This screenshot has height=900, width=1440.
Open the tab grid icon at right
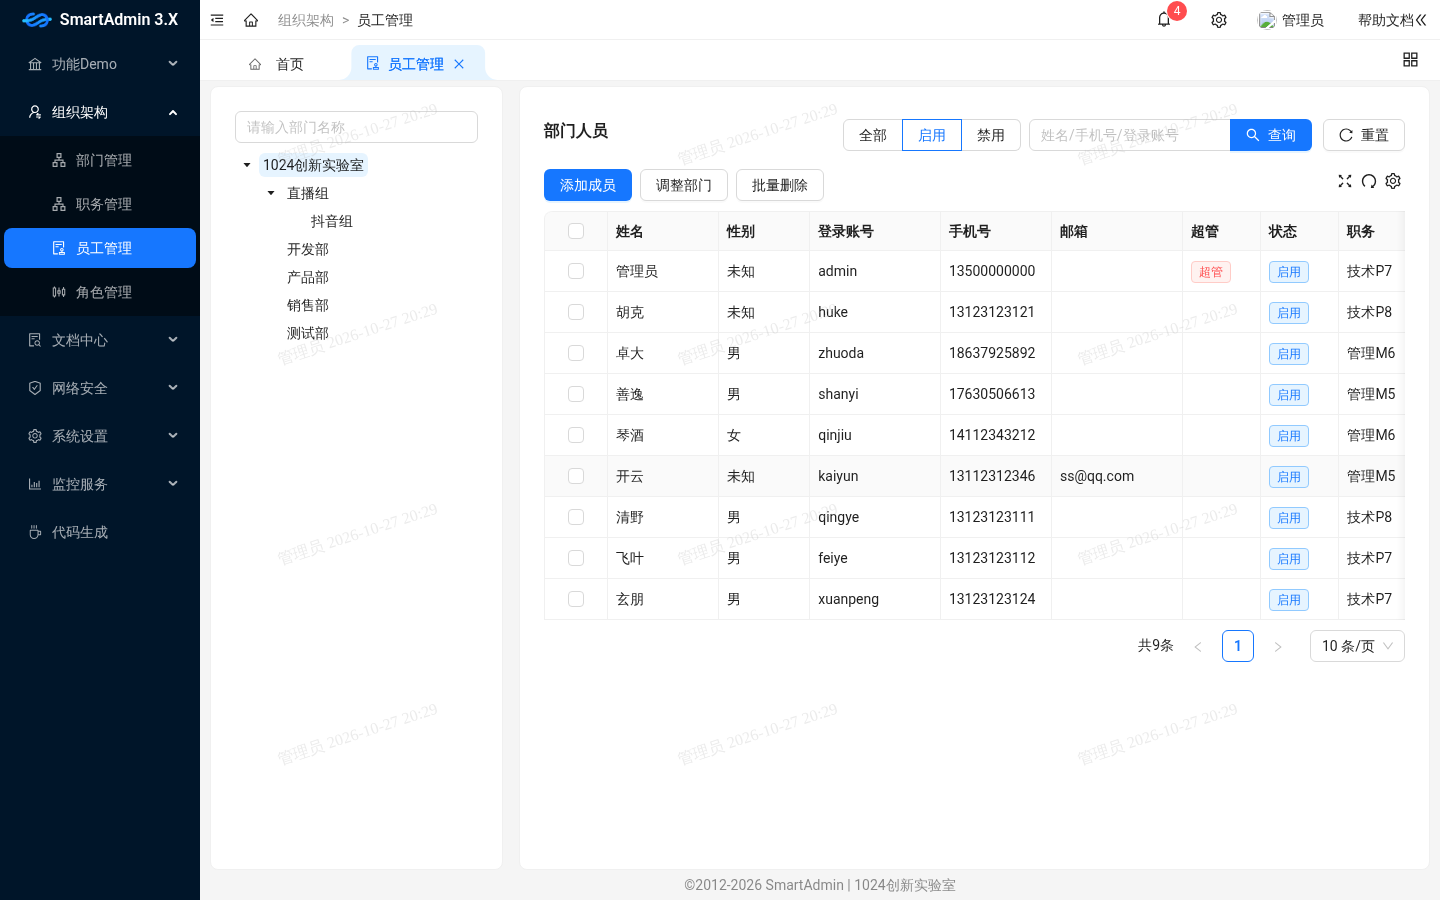tap(1410, 60)
